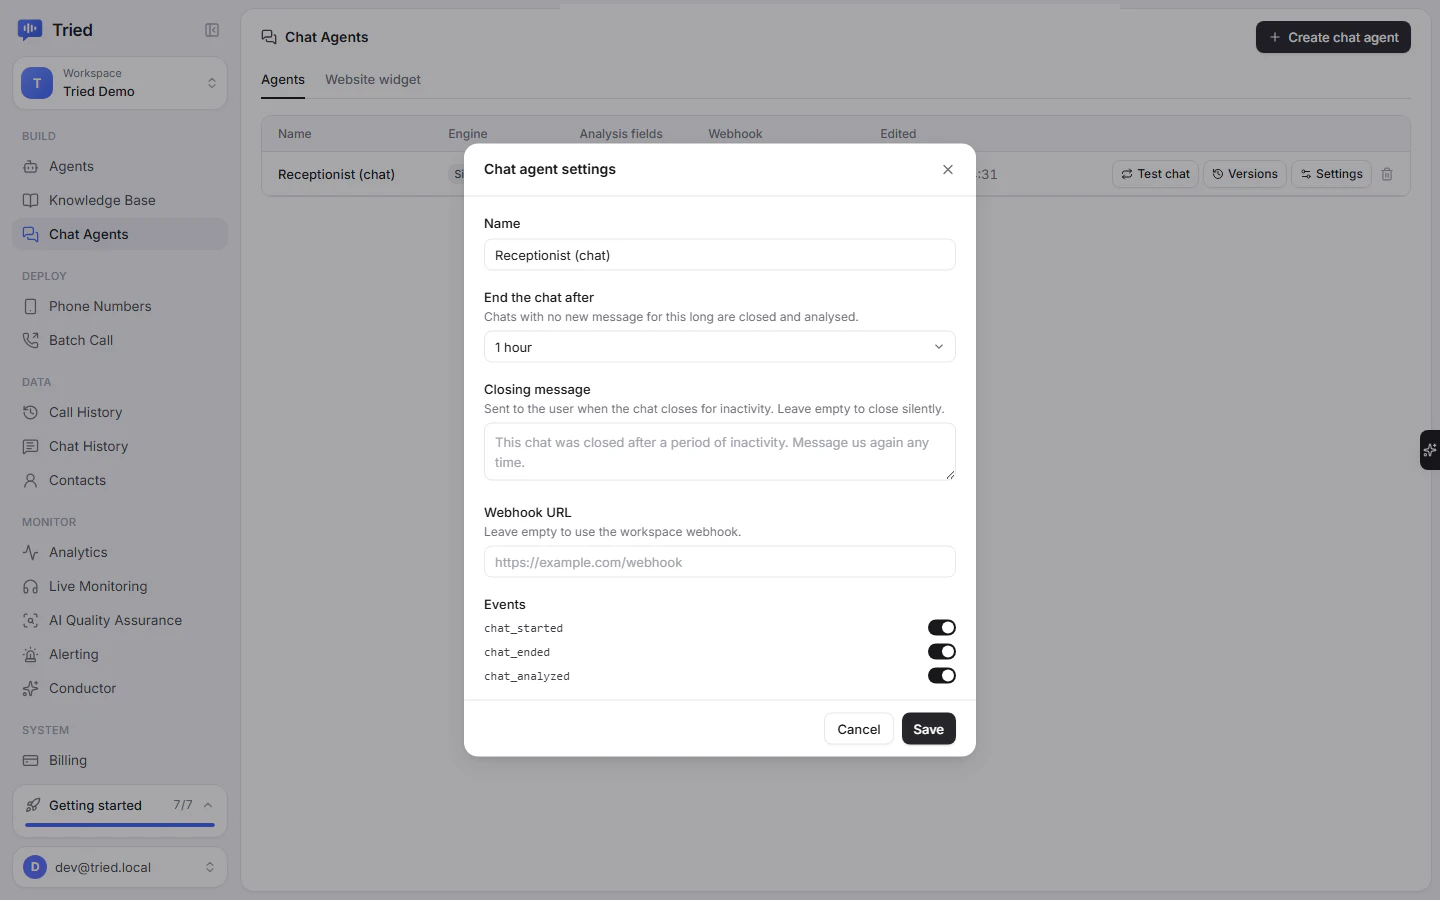The height and width of the screenshot is (900, 1440).
Task: Click the Call History clock icon
Action: click(x=31, y=413)
